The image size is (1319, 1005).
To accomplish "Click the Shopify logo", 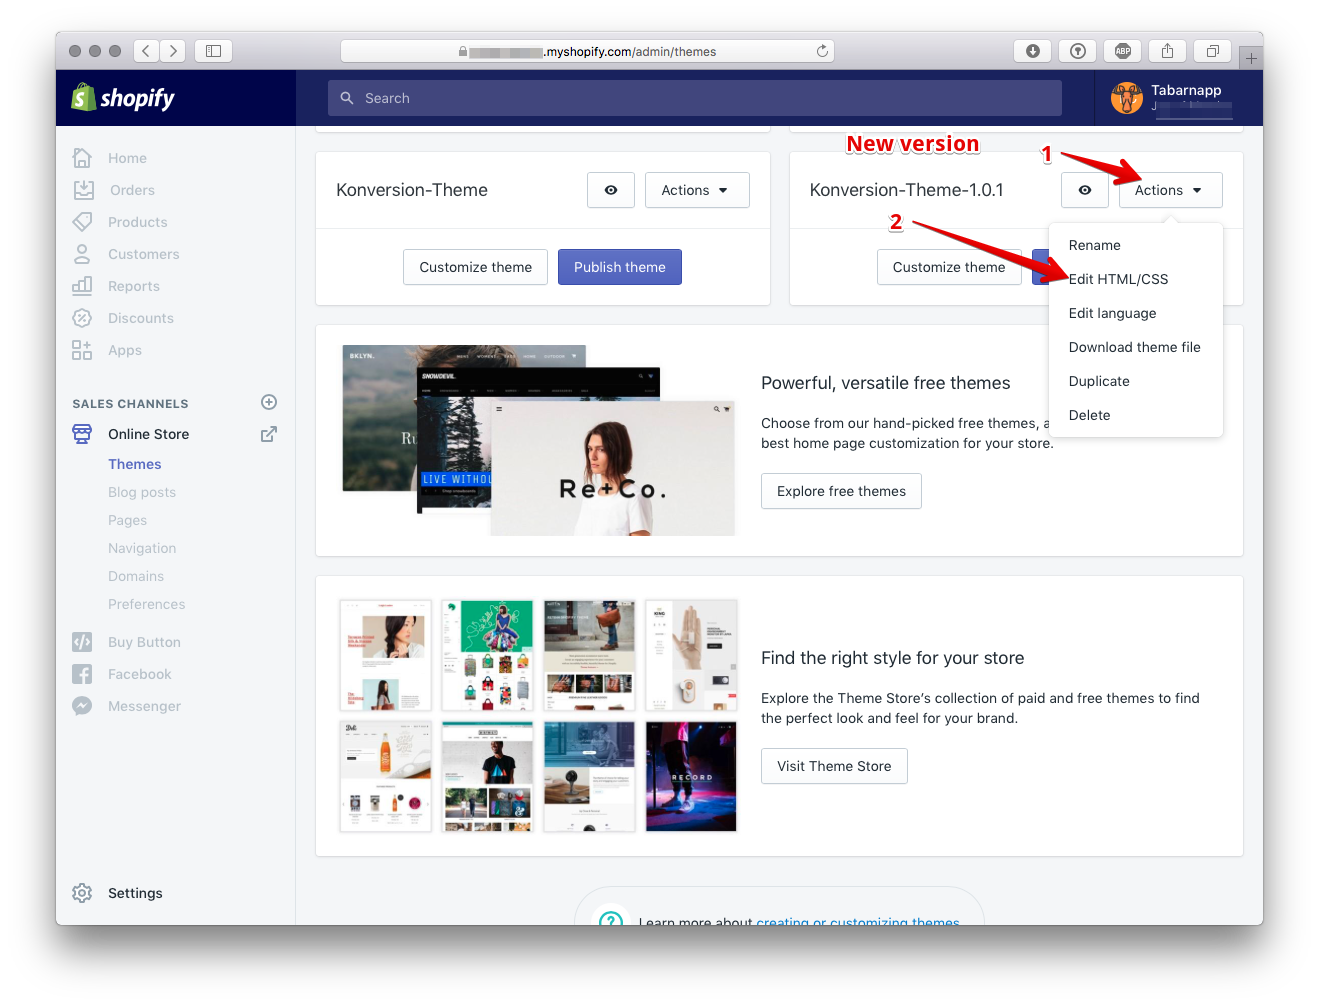I will tap(123, 98).
